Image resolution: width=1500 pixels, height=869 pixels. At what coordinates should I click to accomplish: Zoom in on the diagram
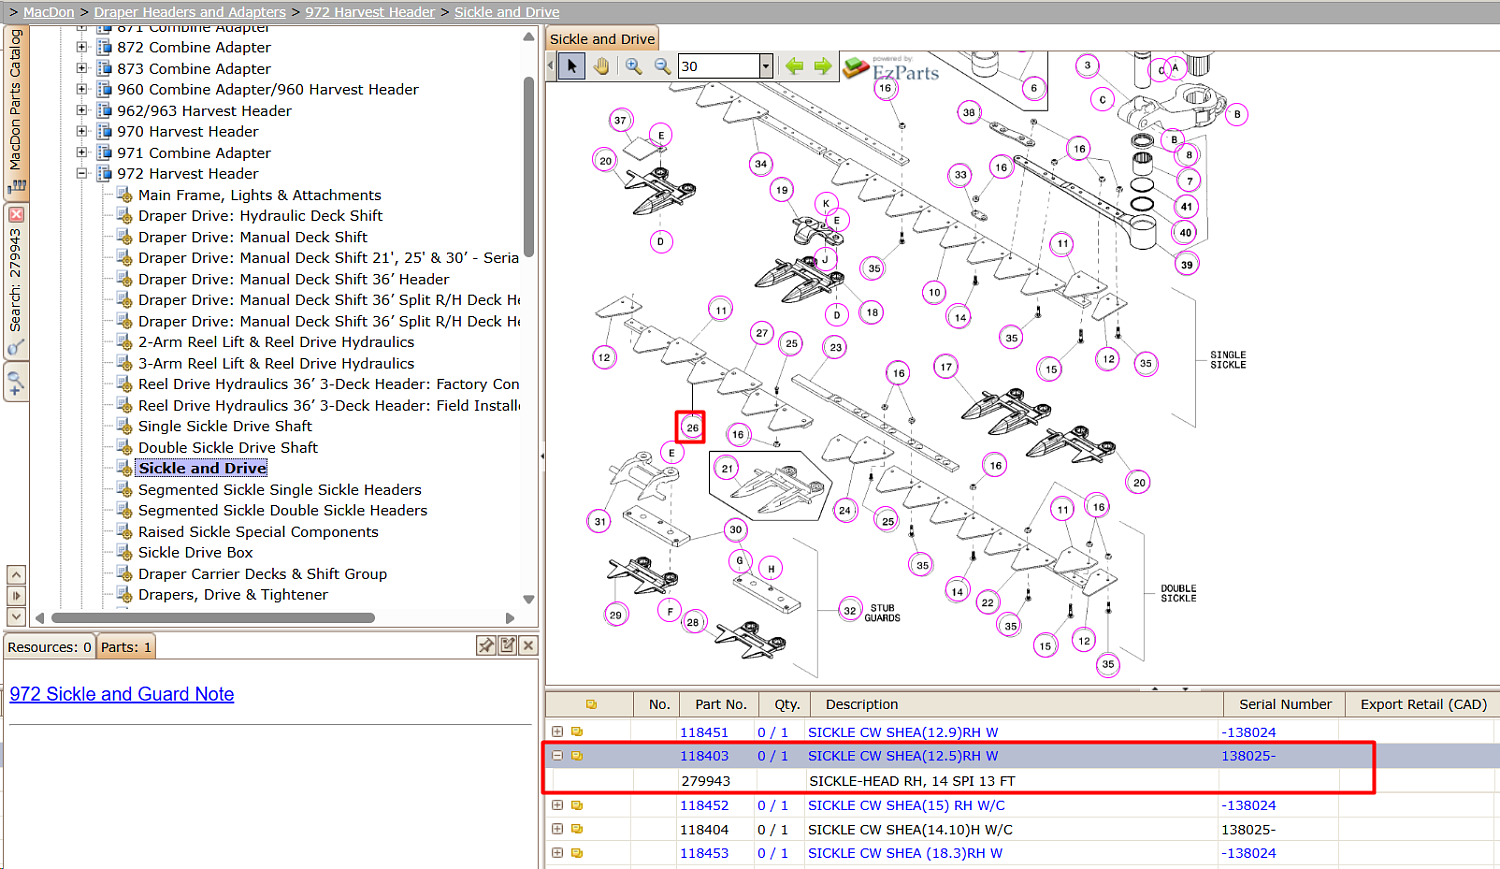(x=633, y=66)
